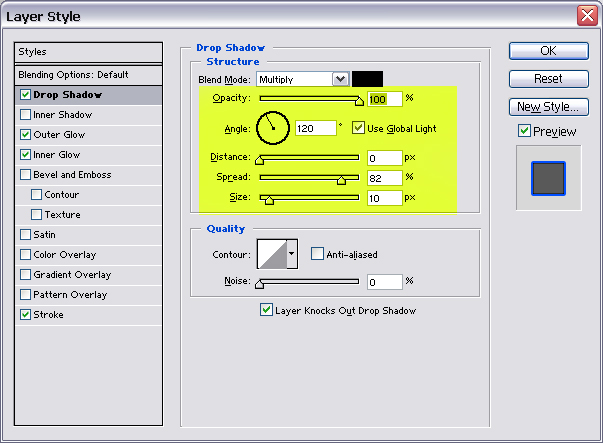Click the Spread slider handle

341,180
